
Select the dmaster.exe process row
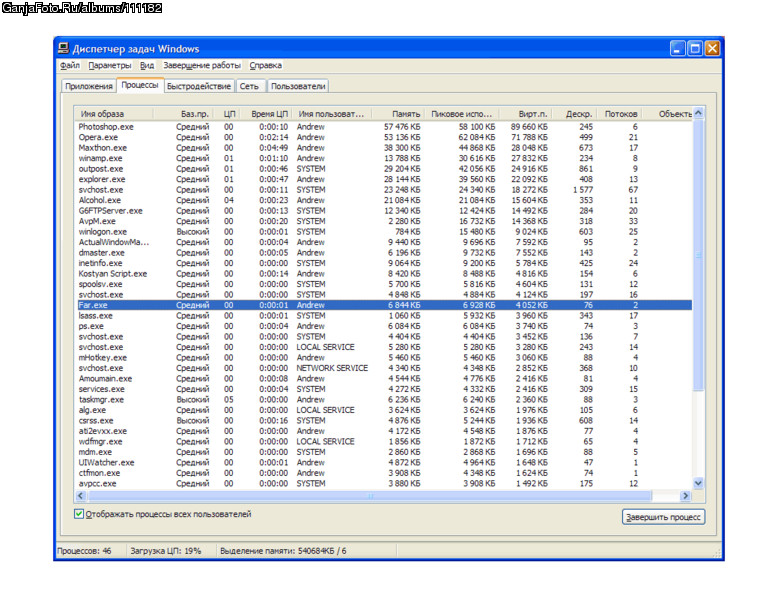pos(384,253)
